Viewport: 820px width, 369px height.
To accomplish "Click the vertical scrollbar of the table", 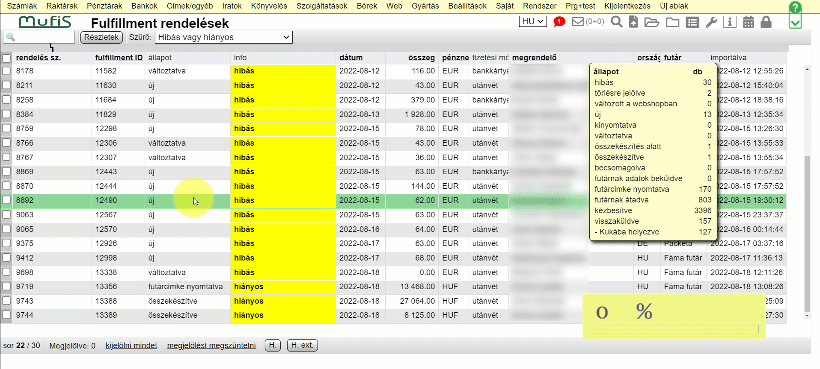I will coord(808,235).
